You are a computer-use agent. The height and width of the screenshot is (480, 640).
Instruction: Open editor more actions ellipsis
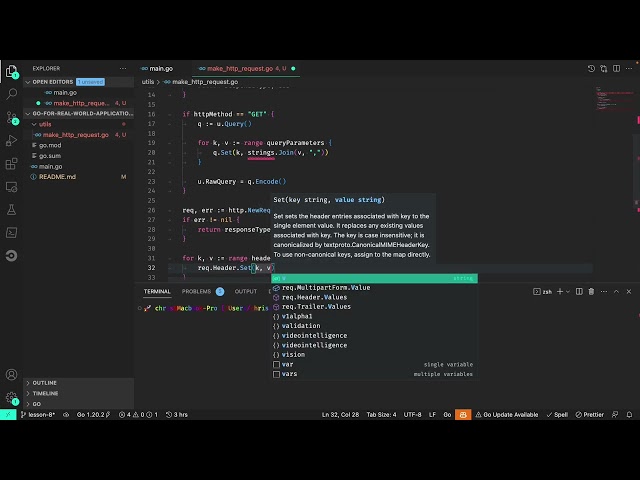pos(629,69)
